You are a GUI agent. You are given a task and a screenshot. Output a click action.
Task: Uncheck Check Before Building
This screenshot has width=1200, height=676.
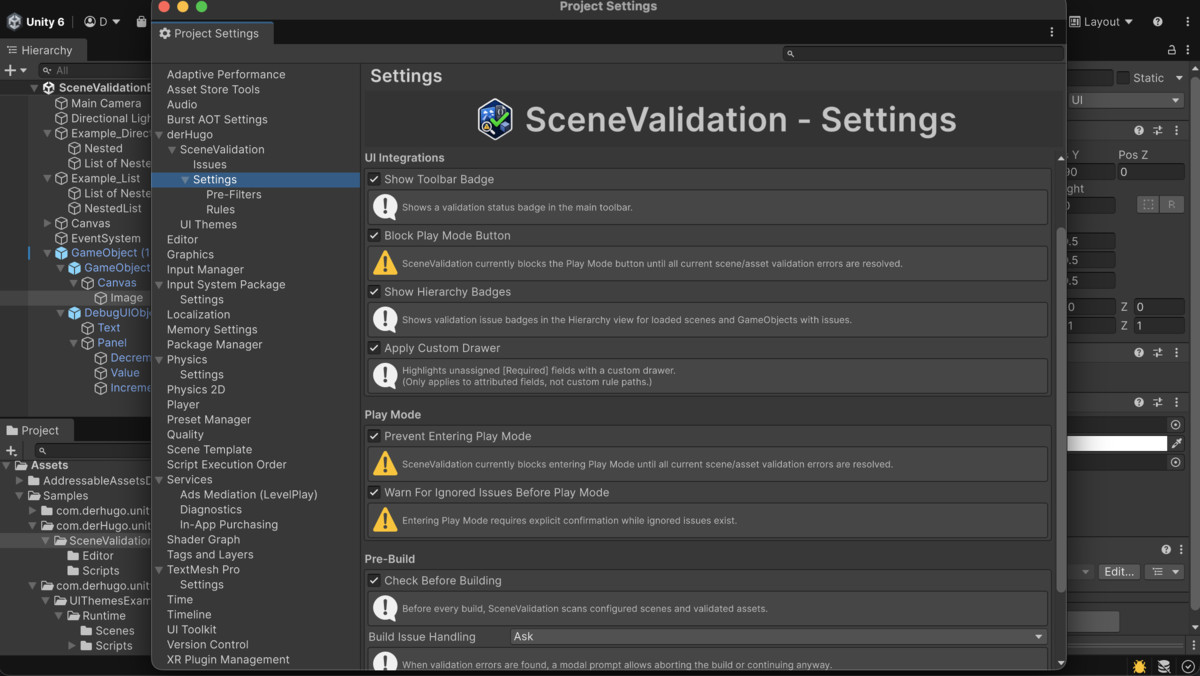click(374, 580)
